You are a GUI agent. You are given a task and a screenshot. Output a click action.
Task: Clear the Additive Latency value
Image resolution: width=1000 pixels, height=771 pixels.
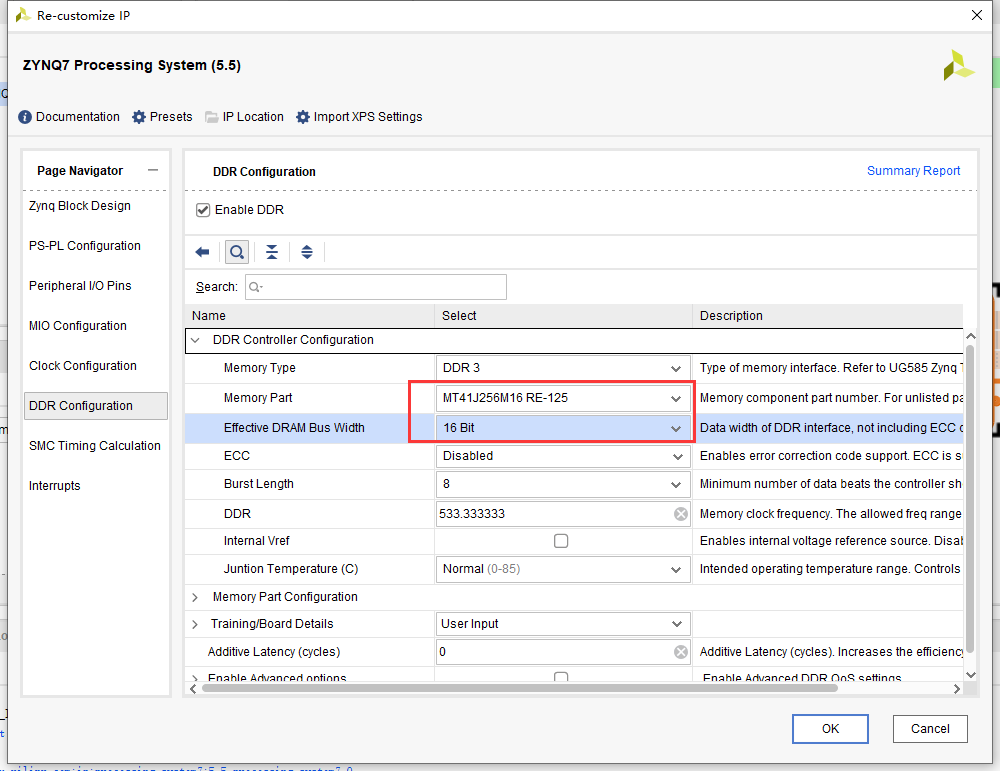(680, 652)
